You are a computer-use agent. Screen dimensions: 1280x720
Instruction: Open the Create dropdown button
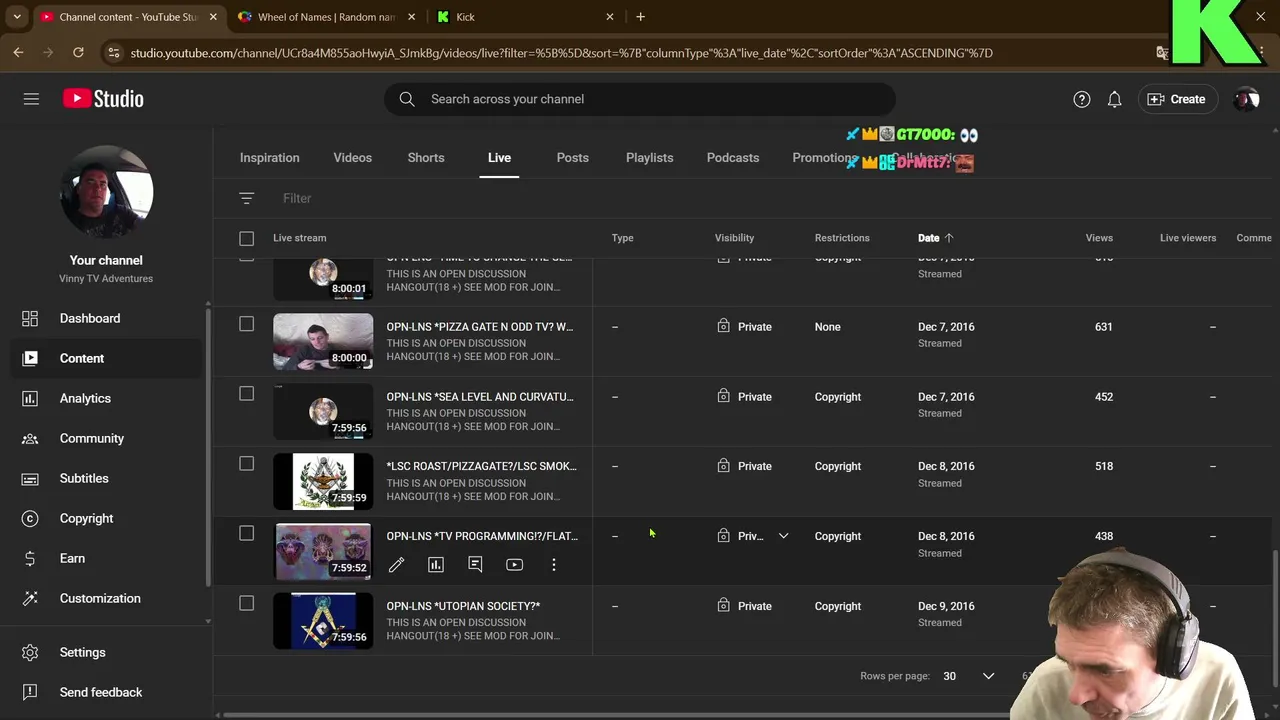(1176, 99)
